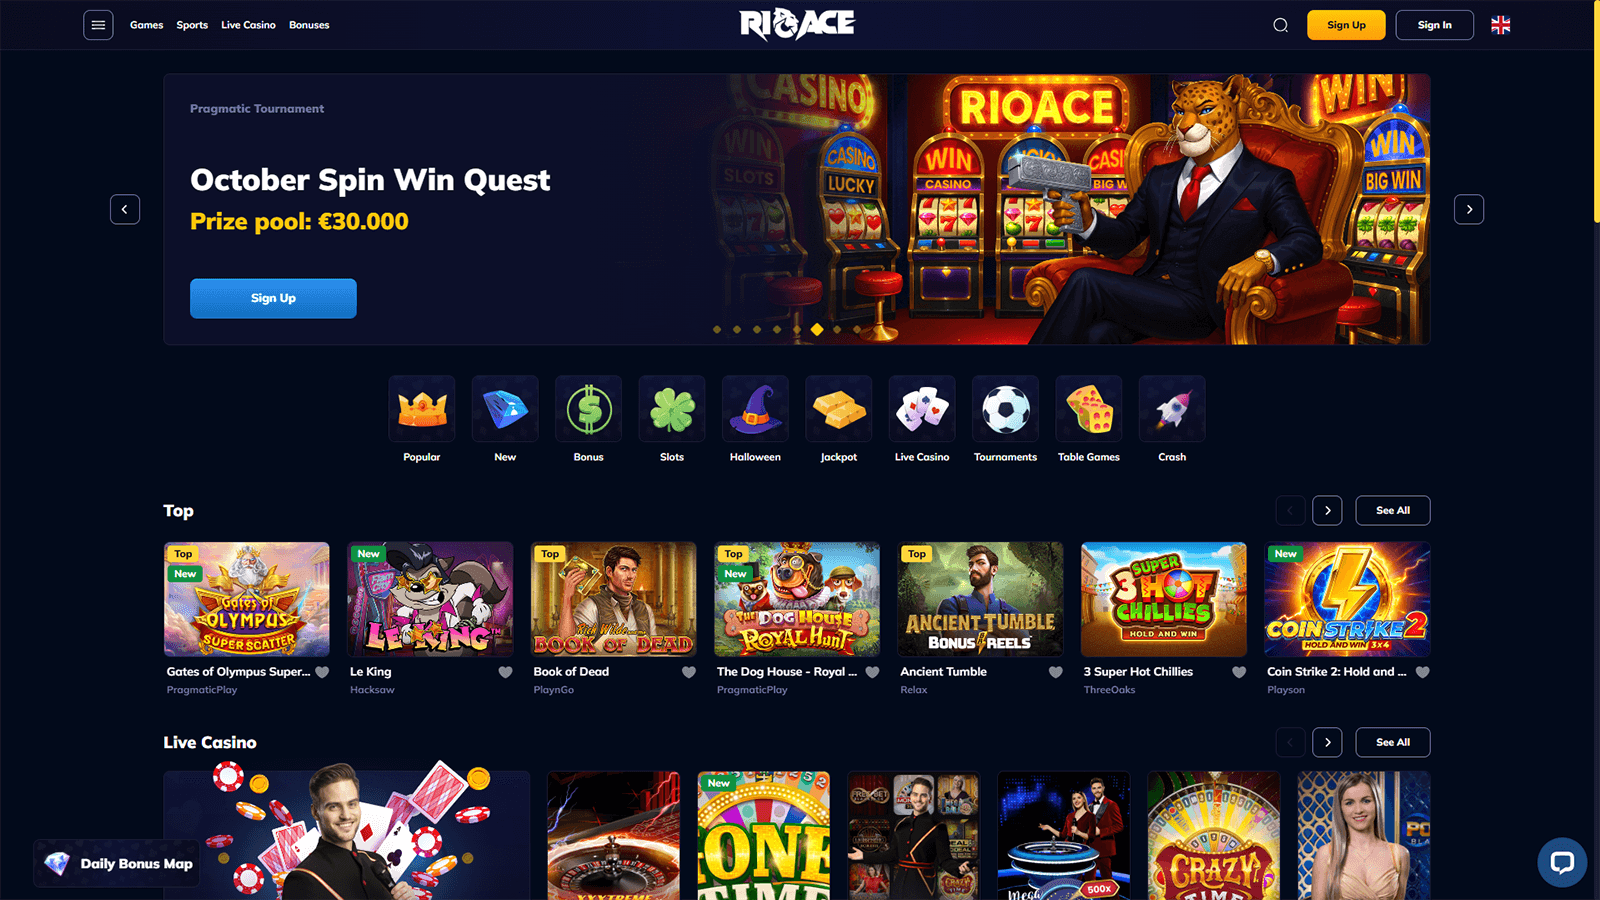Viewport: 1600px width, 900px height.
Task: Click See All for Live Casino
Action: (1393, 742)
